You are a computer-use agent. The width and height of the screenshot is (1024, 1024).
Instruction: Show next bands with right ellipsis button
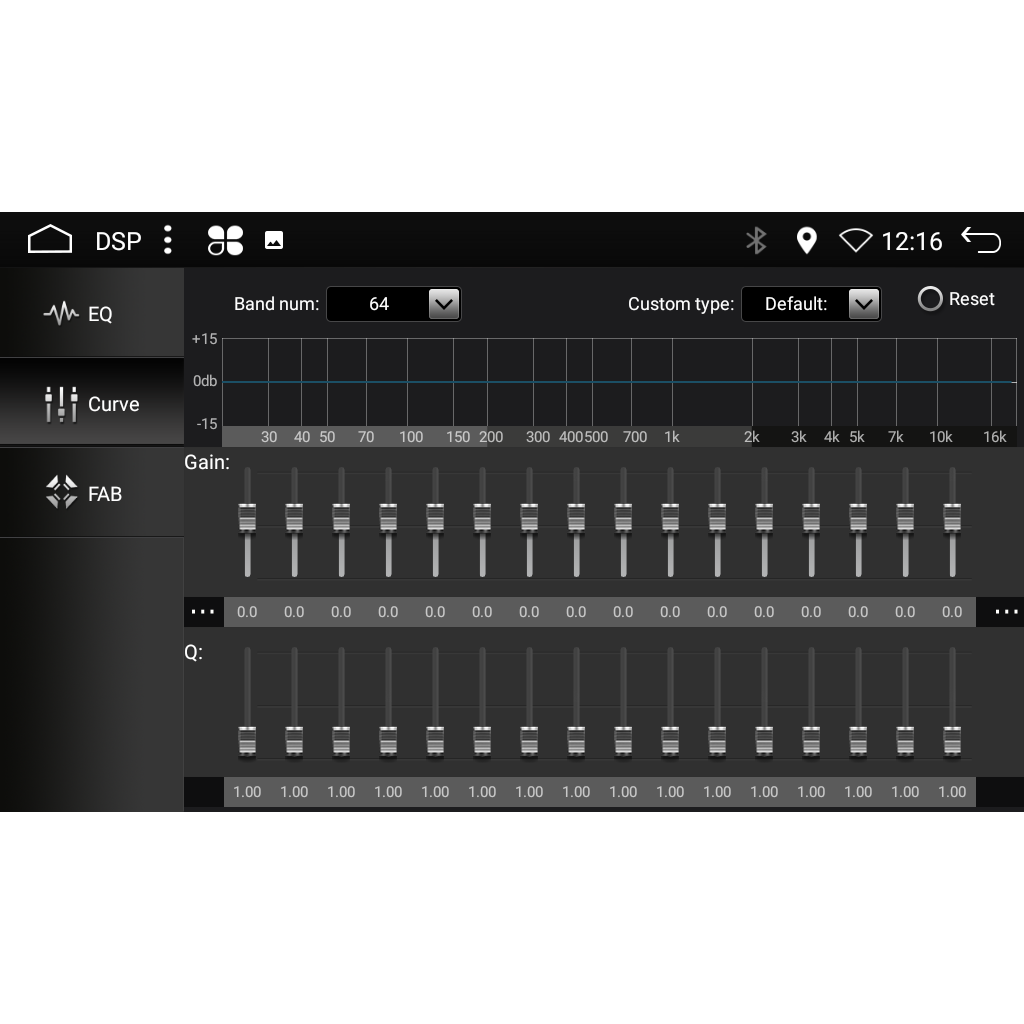click(x=1006, y=612)
